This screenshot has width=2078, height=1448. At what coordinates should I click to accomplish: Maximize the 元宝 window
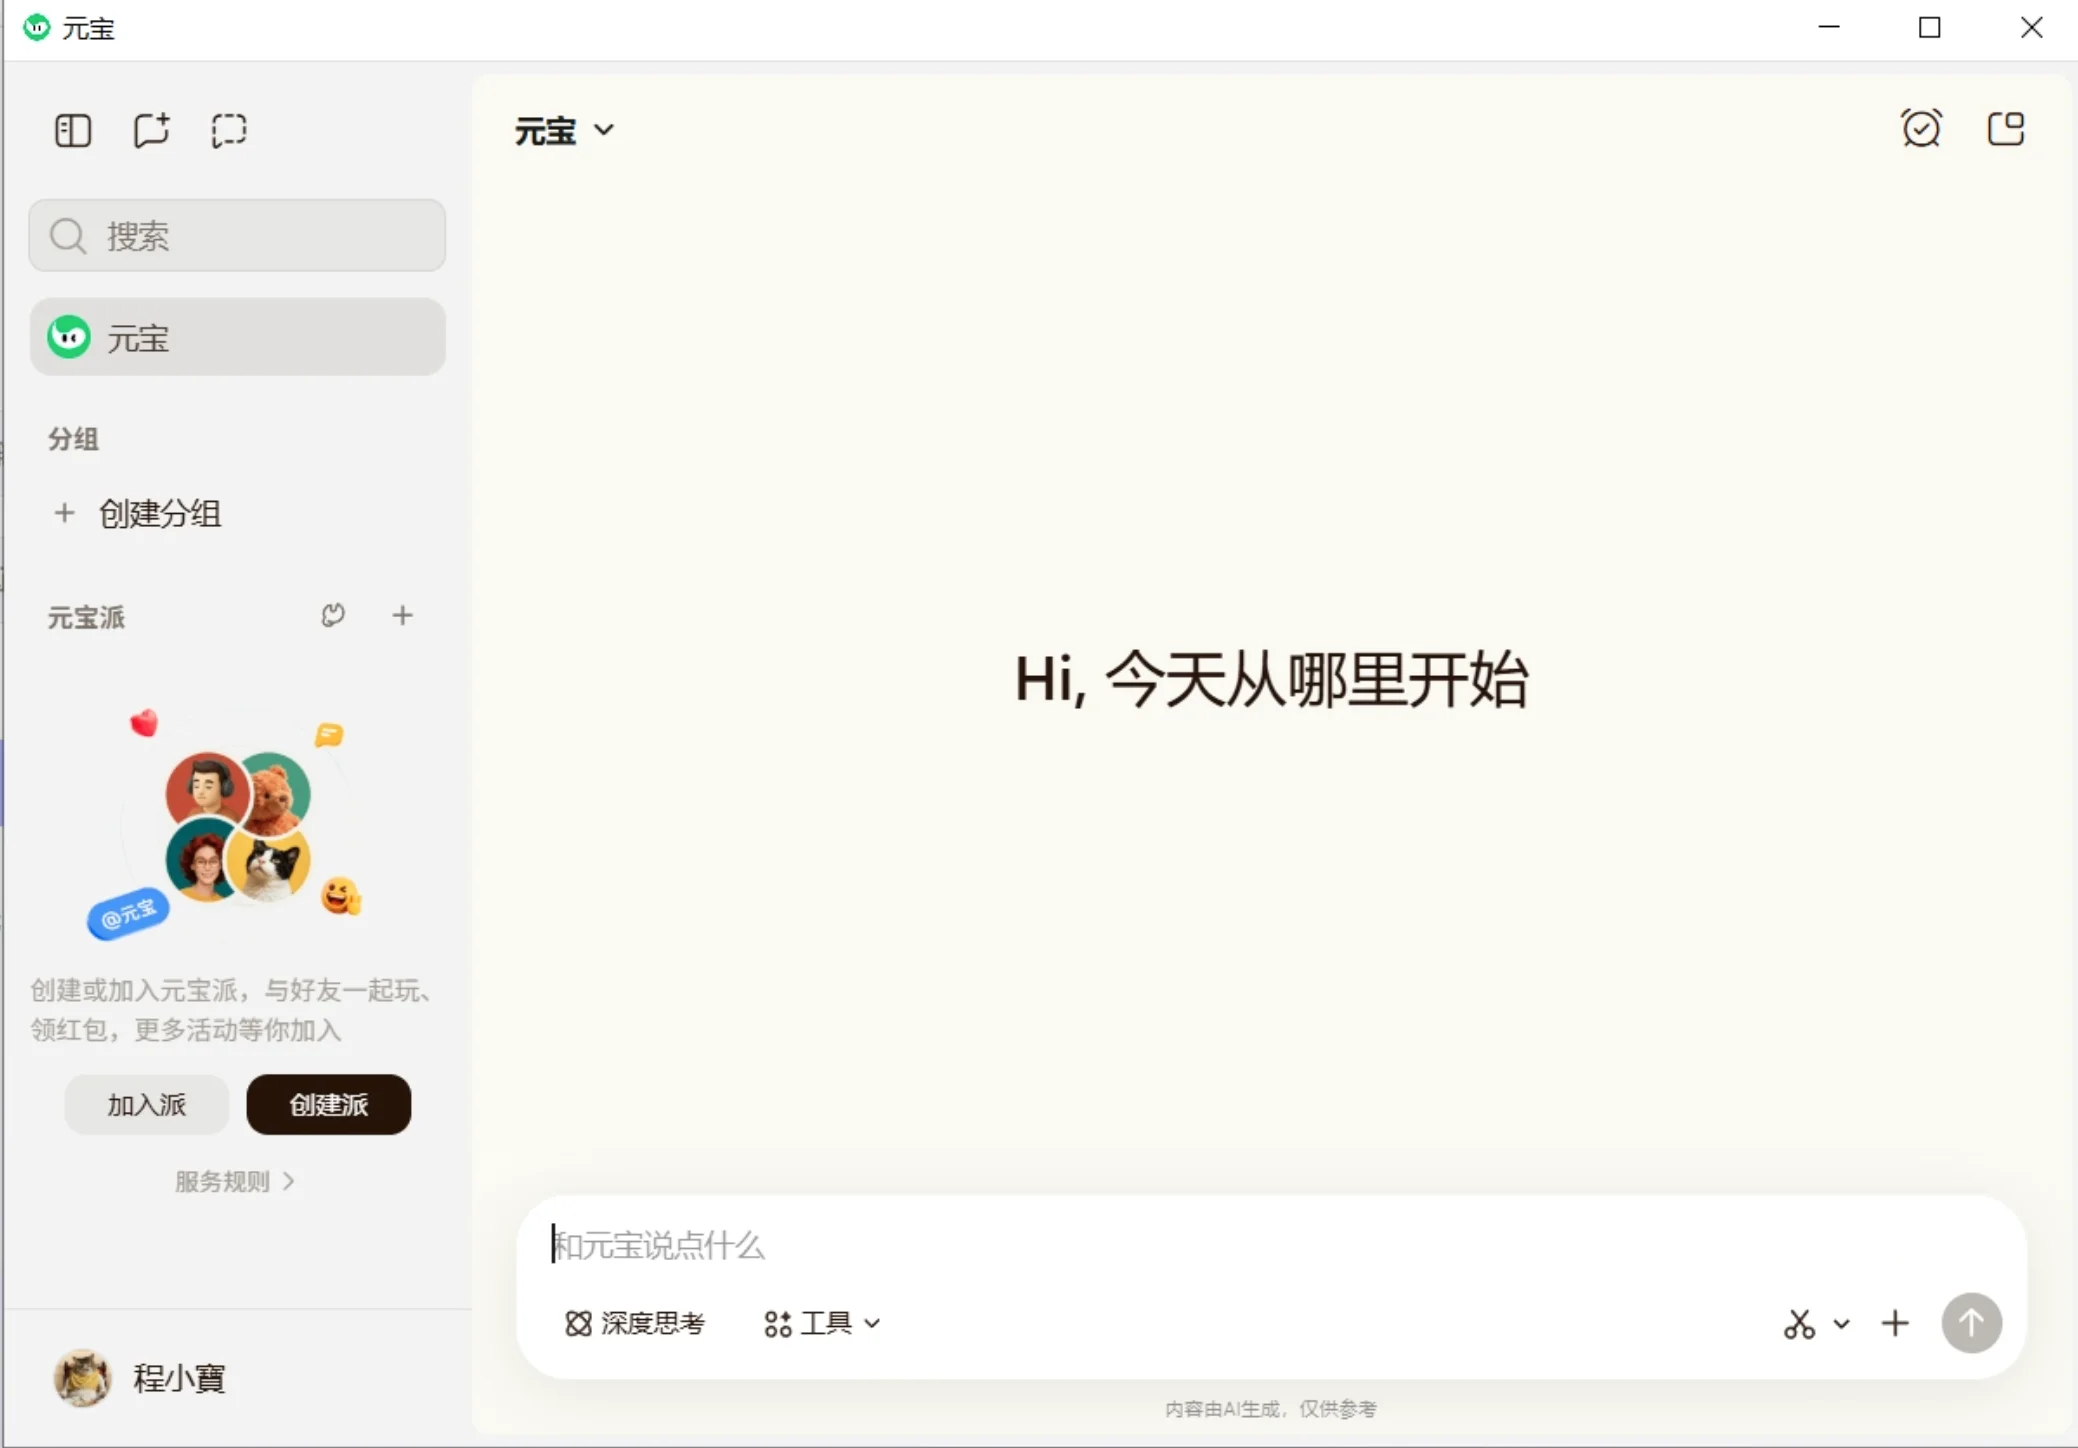pyautogui.click(x=1930, y=28)
